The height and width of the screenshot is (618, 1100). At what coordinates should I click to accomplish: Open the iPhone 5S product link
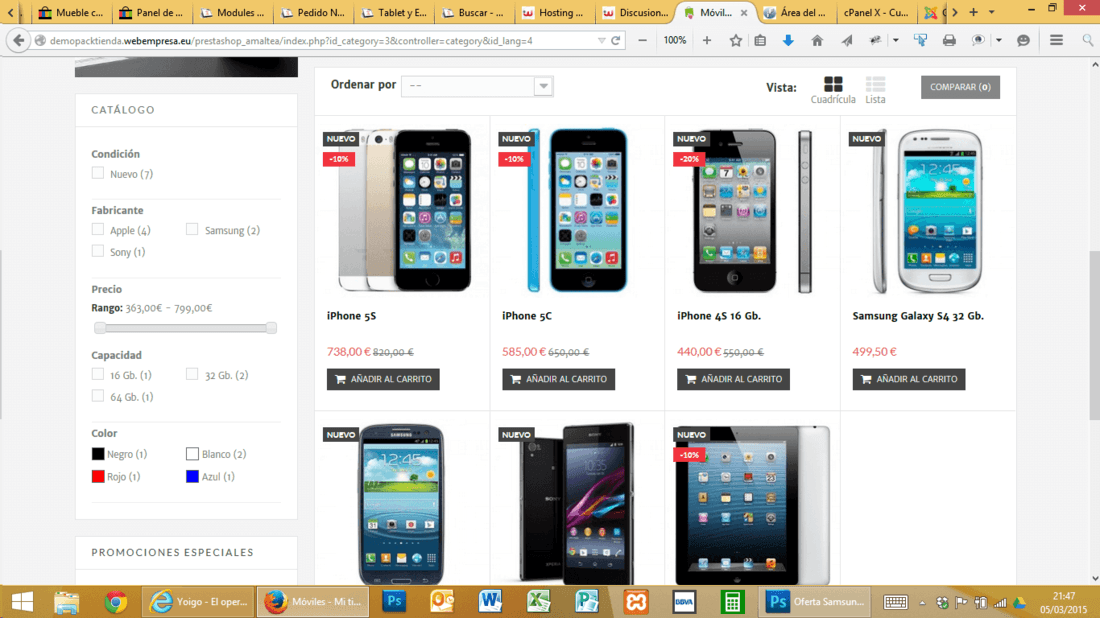coord(351,316)
